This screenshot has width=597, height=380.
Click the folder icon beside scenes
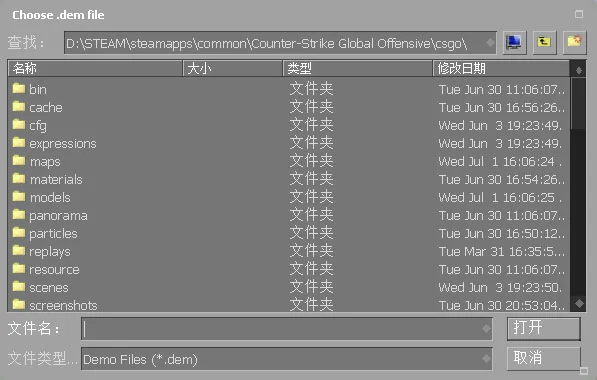pos(19,287)
